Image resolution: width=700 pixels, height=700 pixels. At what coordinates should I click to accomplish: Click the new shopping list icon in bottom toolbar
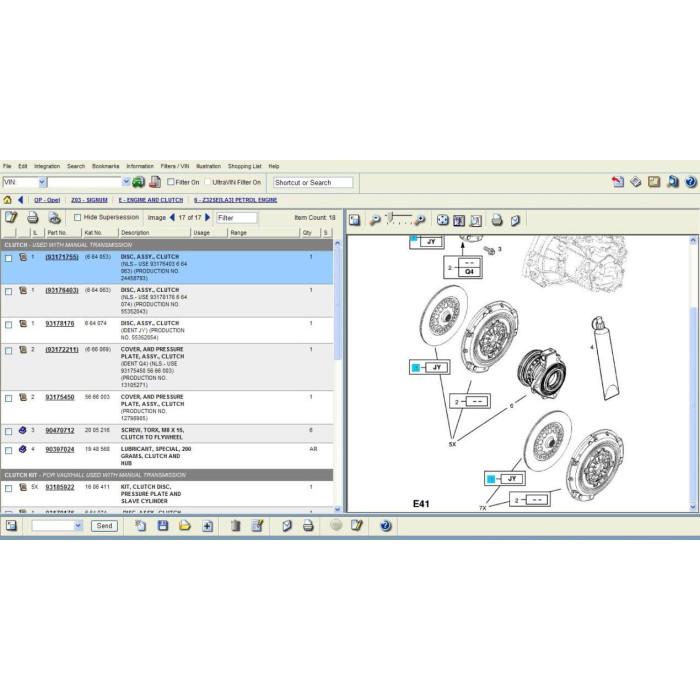pyautogui.click(x=140, y=526)
